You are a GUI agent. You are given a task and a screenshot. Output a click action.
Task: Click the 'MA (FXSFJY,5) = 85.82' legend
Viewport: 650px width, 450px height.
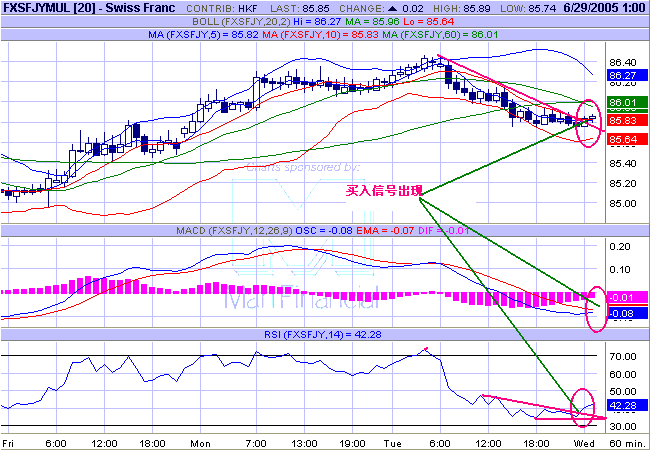point(203,35)
